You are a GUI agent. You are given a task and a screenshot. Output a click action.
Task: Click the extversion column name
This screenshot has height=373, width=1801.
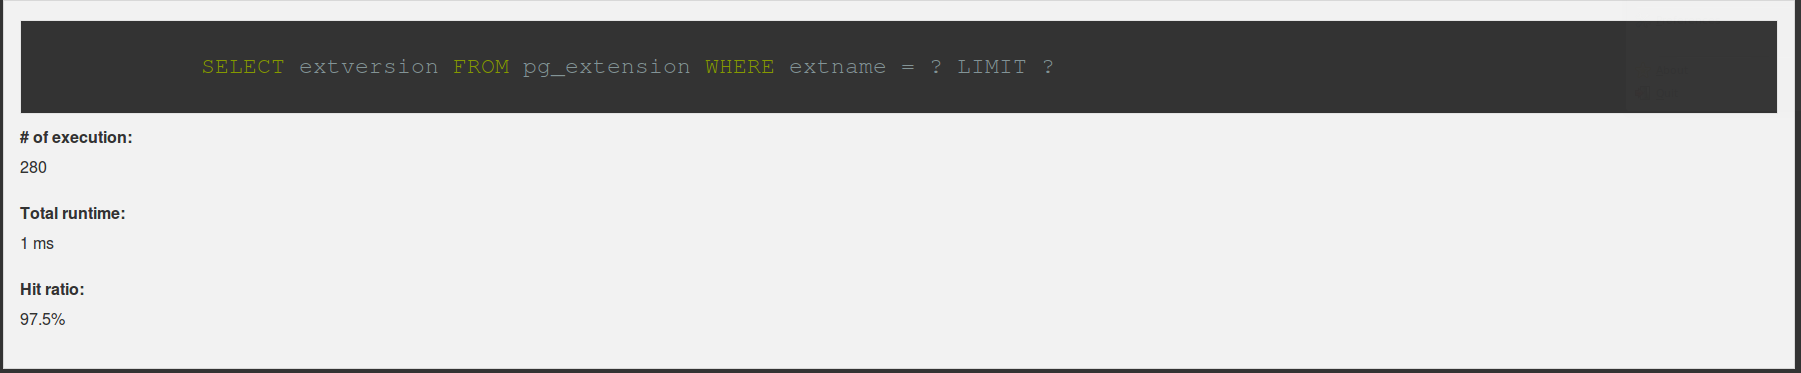coord(368,67)
